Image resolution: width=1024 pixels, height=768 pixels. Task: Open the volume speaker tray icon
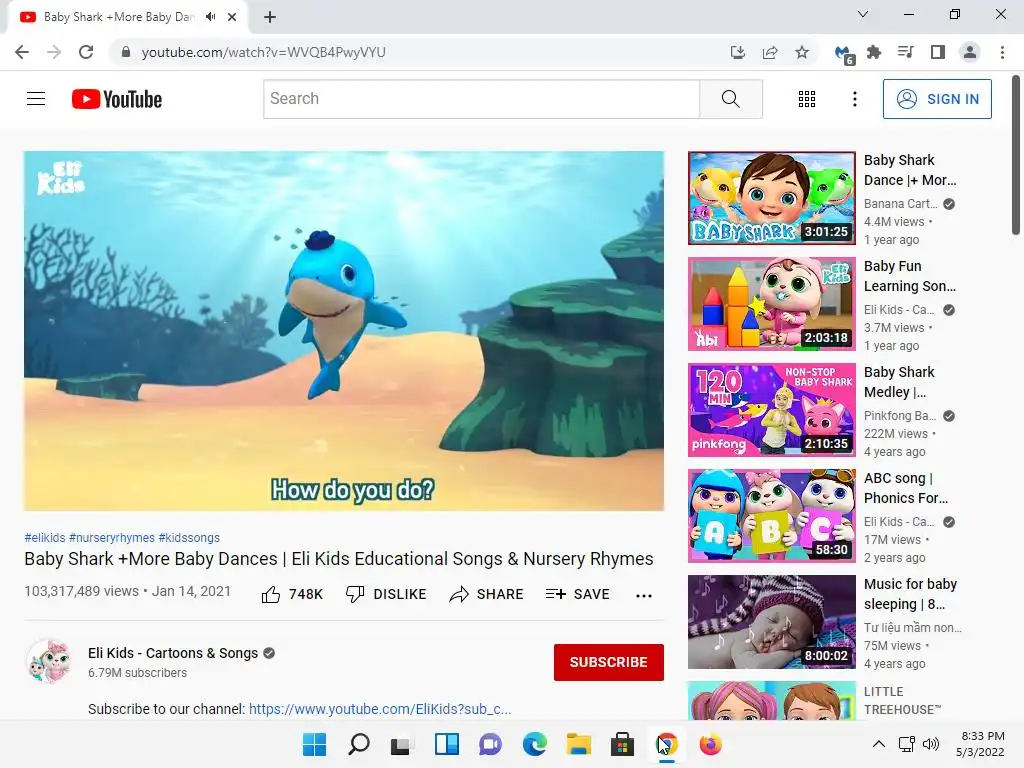931,743
